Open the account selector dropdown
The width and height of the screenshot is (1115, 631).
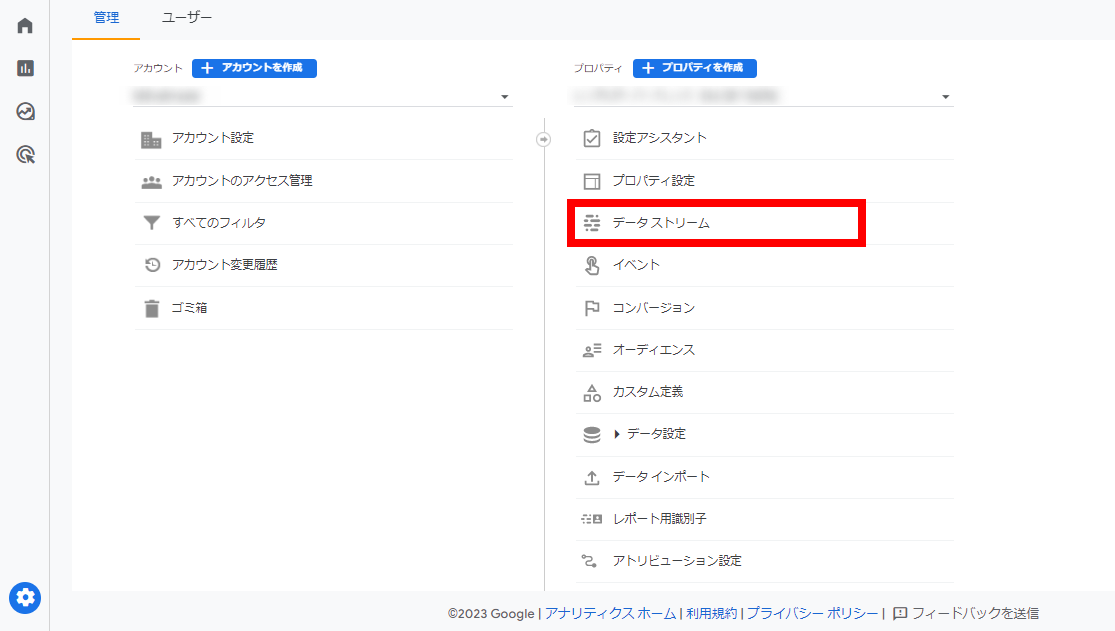click(x=504, y=97)
